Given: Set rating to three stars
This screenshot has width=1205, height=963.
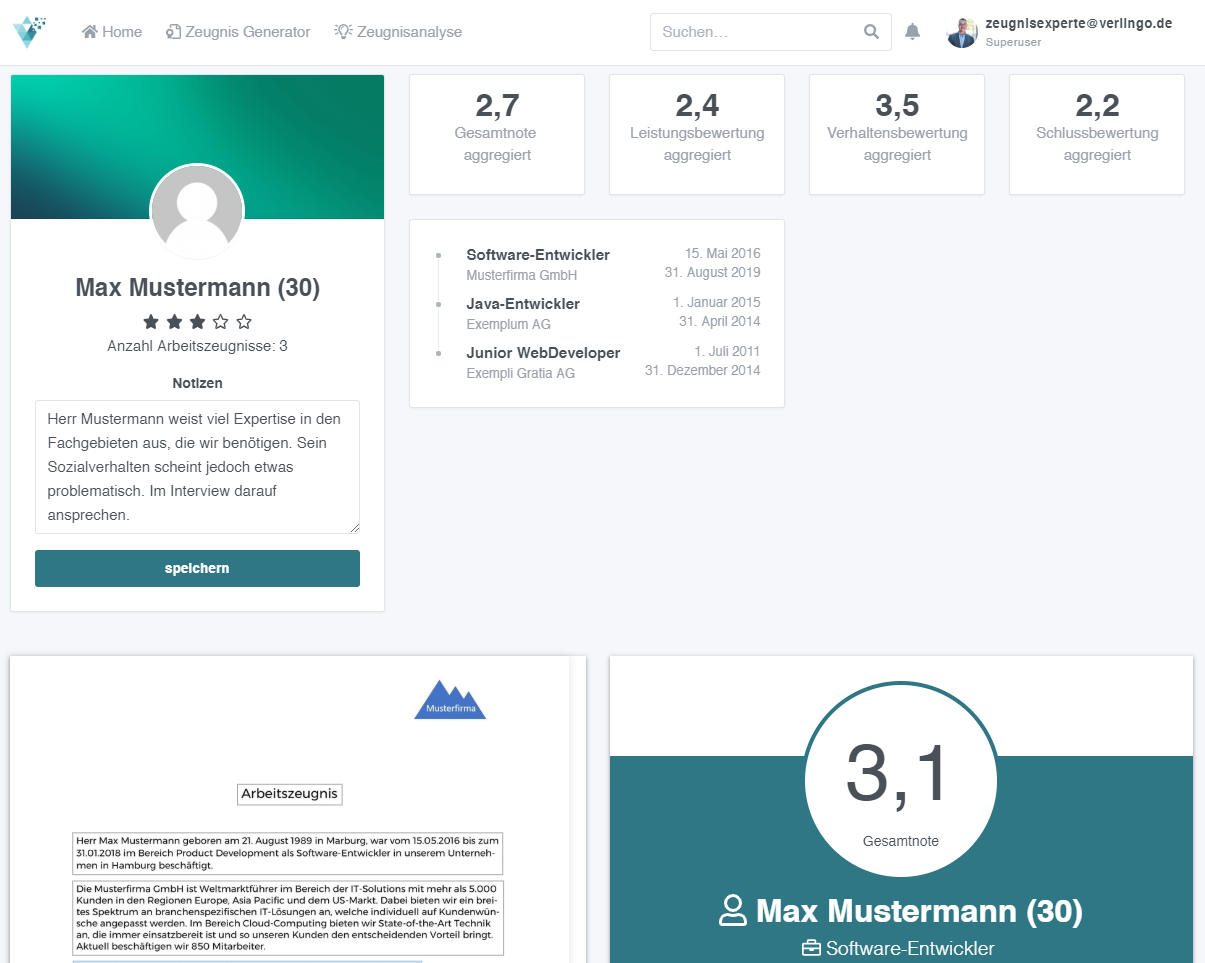Looking at the screenshot, I should click(197, 322).
